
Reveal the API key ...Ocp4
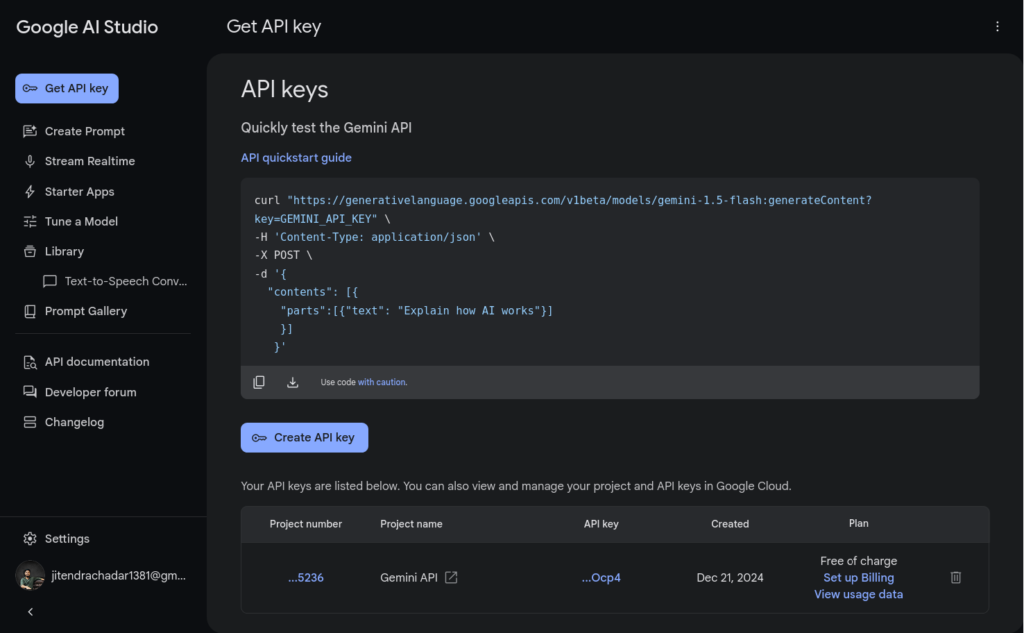[601, 578]
